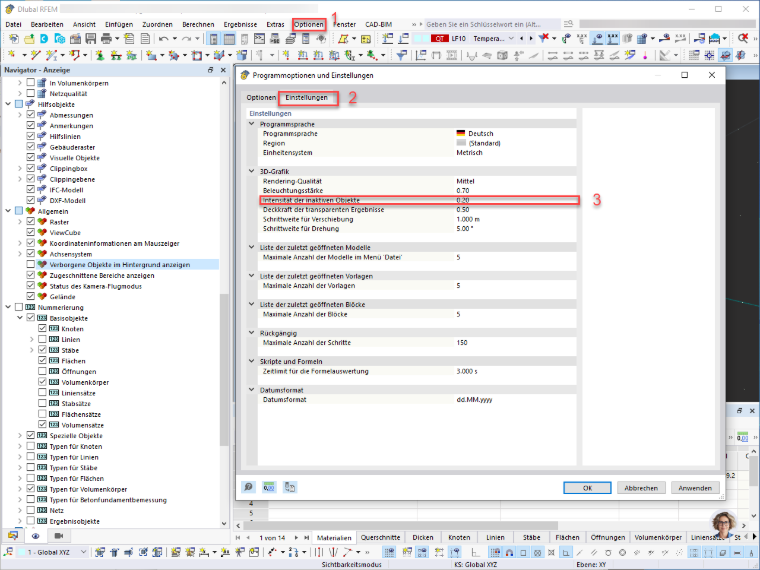The image size is (760, 570).
Task: Toggle the ViewCube checkbox
Action: coord(31,232)
